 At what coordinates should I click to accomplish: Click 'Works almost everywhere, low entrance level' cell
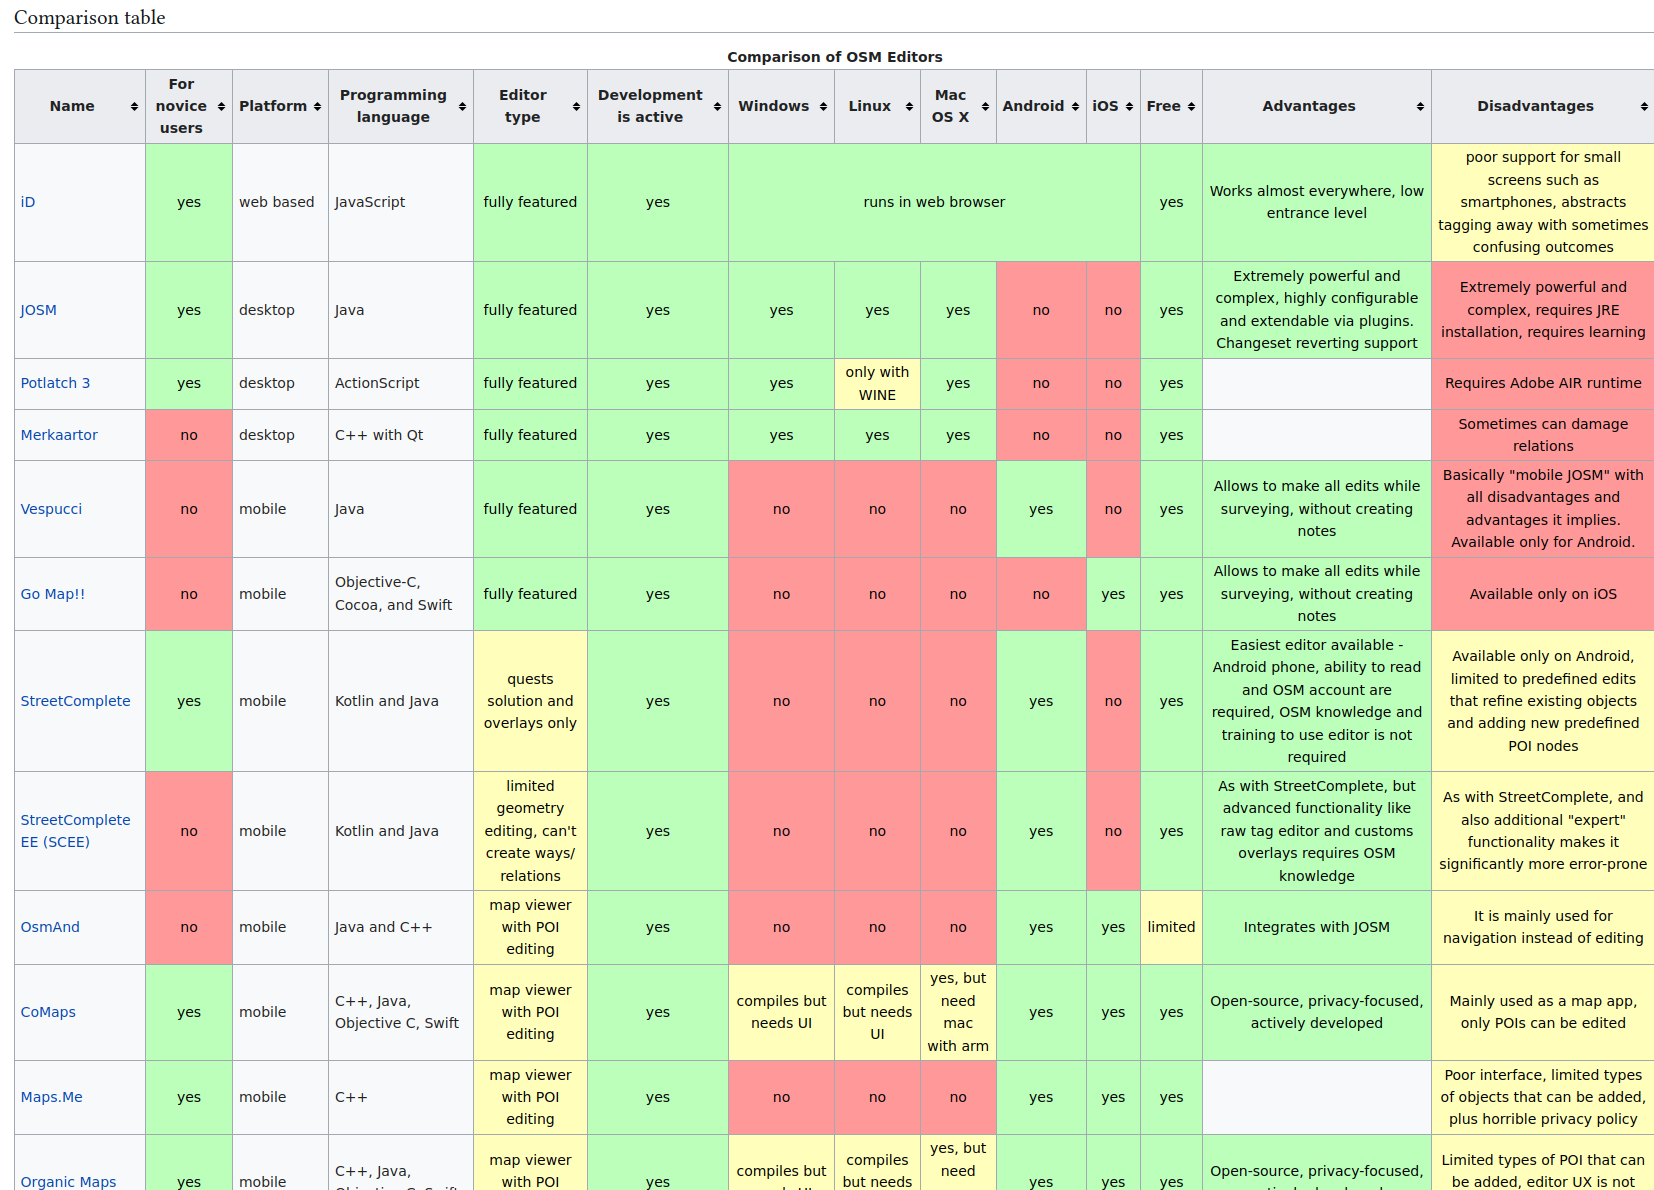click(x=1317, y=202)
